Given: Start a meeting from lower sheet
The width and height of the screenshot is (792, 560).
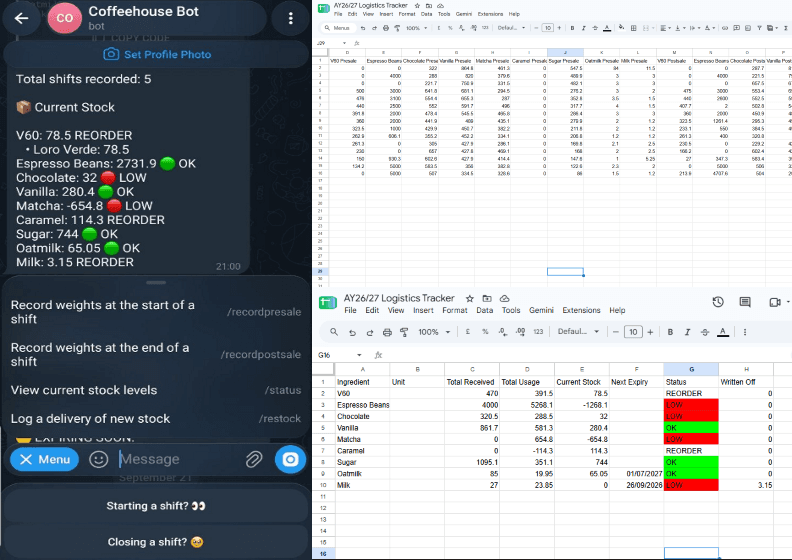Looking at the screenshot, I should [775, 302].
